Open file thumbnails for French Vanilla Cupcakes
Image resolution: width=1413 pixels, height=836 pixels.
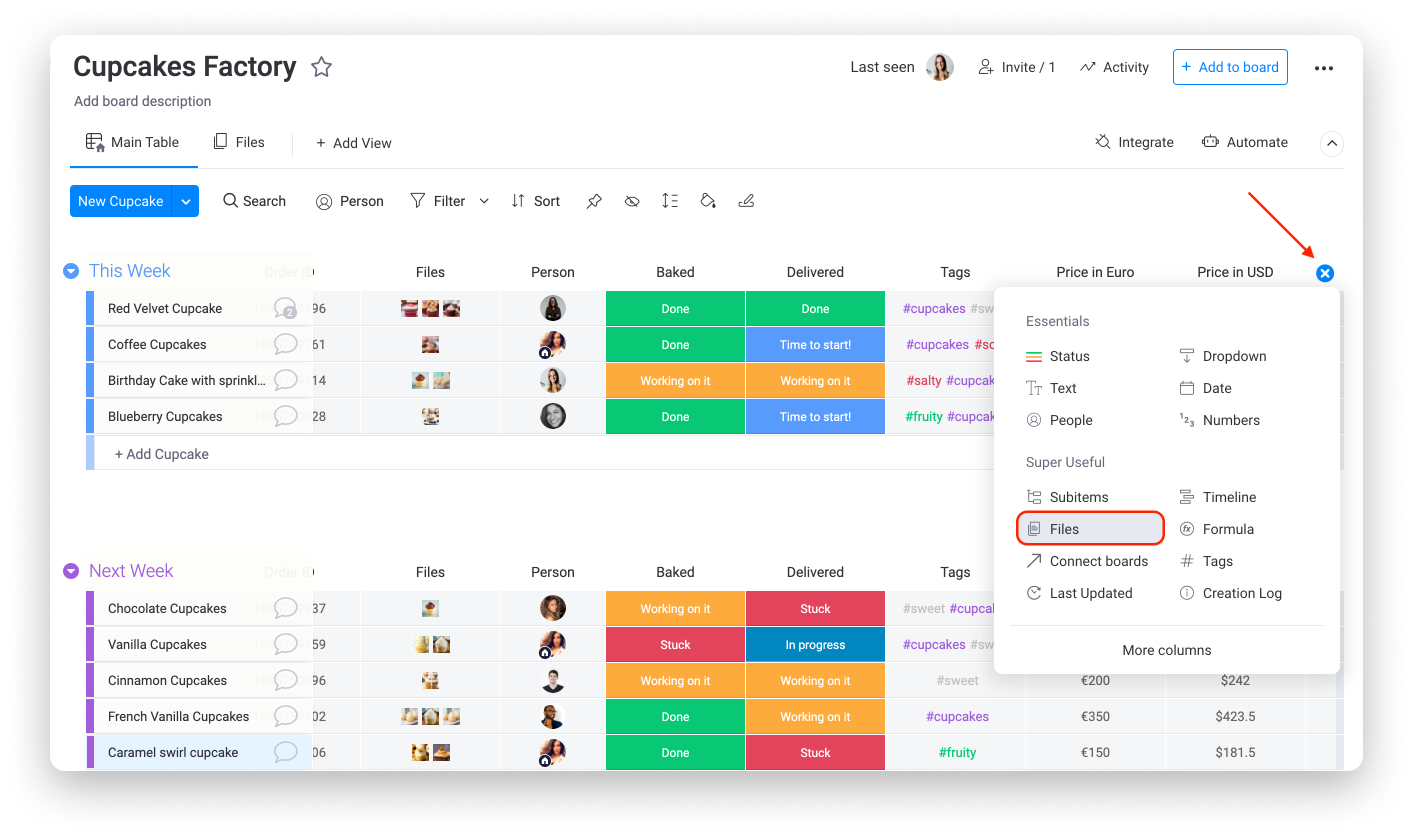(x=430, y=716)
